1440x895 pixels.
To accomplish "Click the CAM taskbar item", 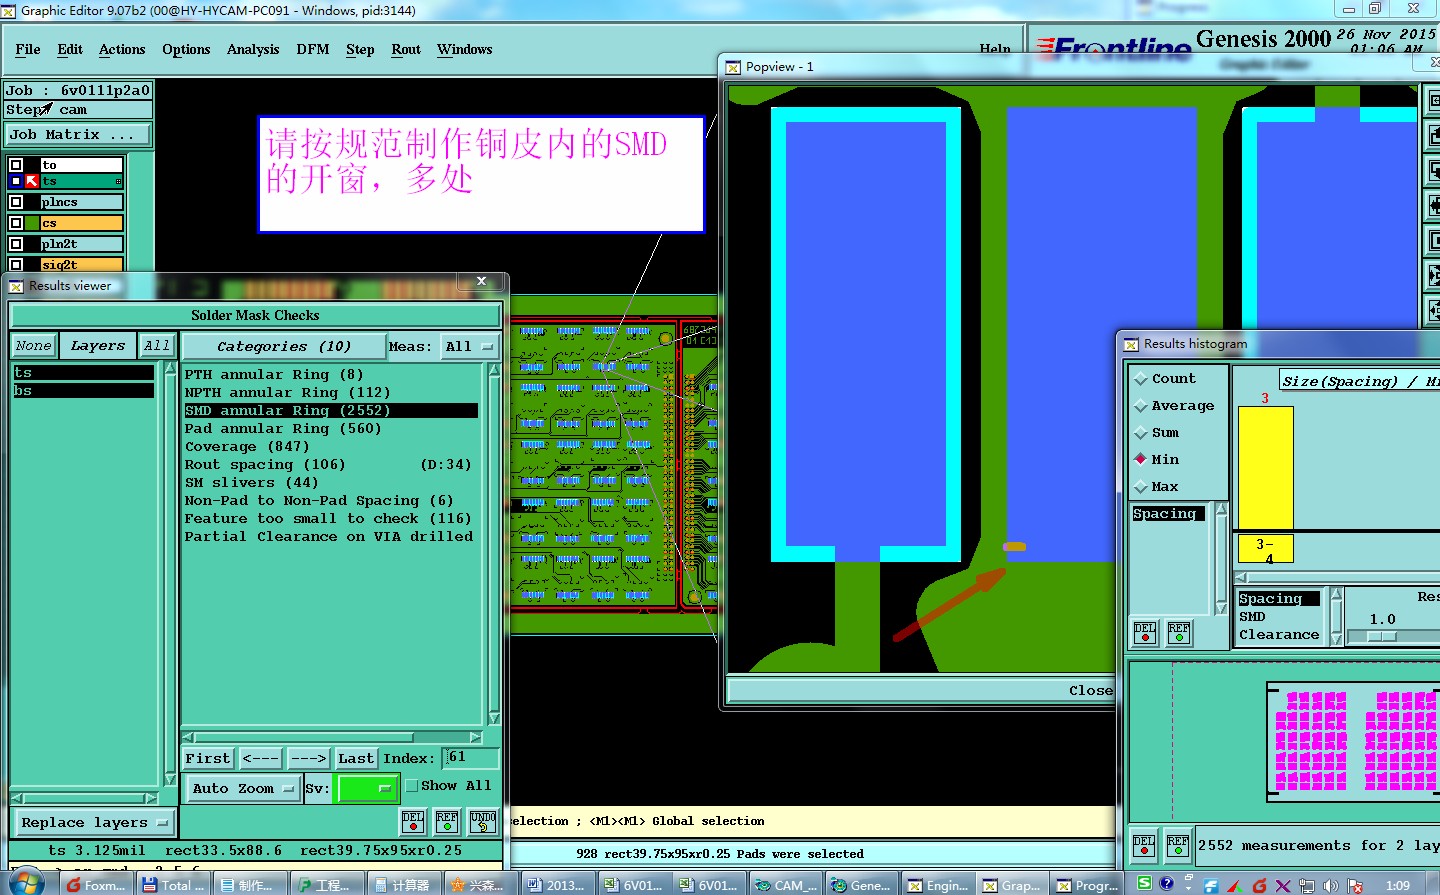I will (x=786, y=885).
